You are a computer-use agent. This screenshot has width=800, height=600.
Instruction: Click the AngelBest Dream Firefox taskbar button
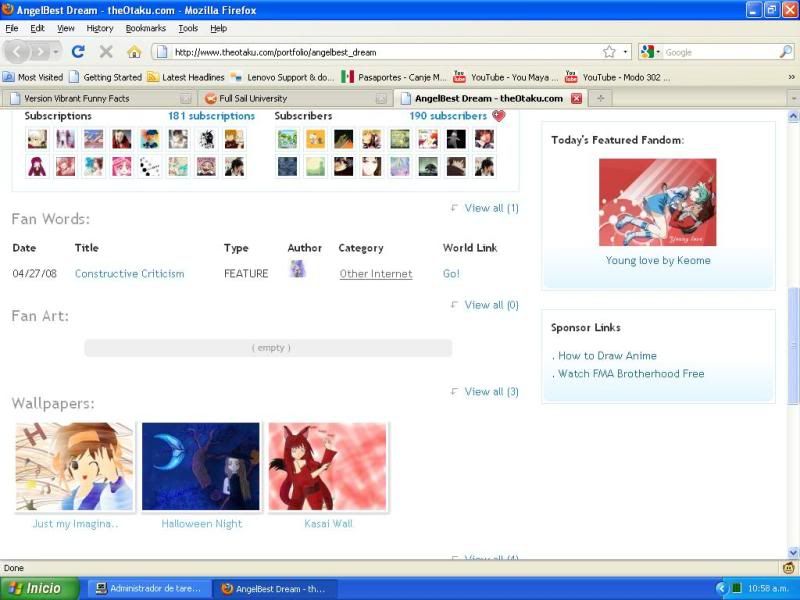point(274,588)
